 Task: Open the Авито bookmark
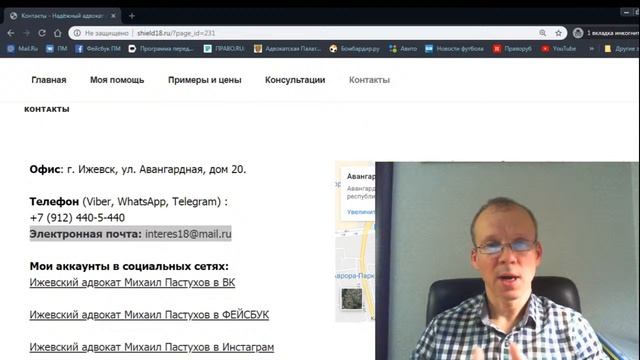403,49
